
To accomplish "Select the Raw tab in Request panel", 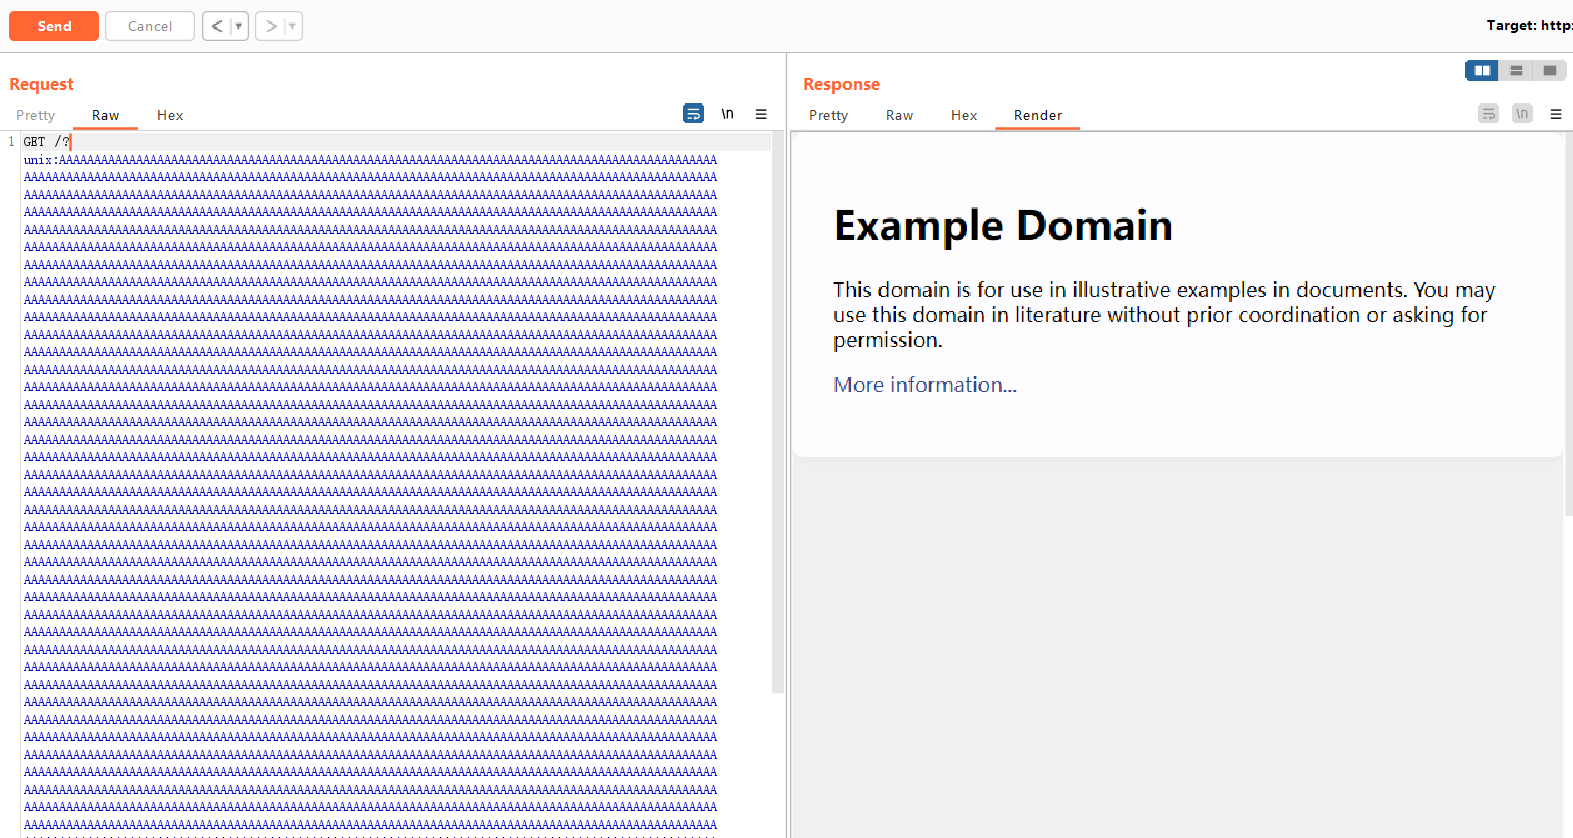I will click(x=106, y=115).
